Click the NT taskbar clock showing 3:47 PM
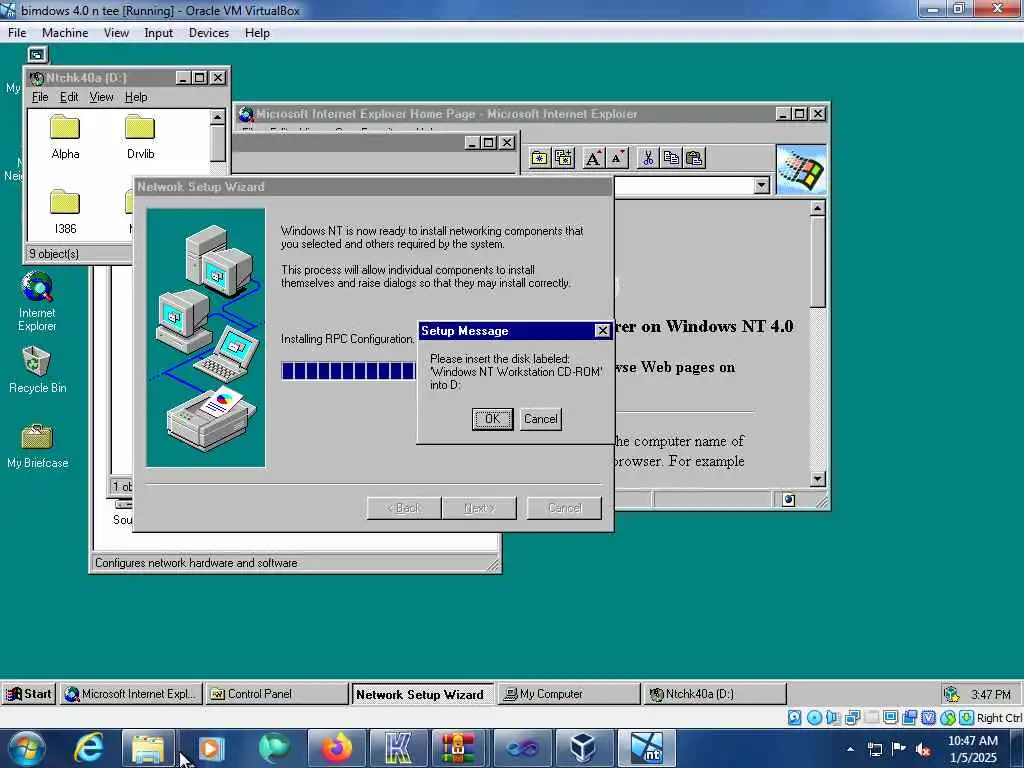The image size is (1024, 768). point(991,694)
